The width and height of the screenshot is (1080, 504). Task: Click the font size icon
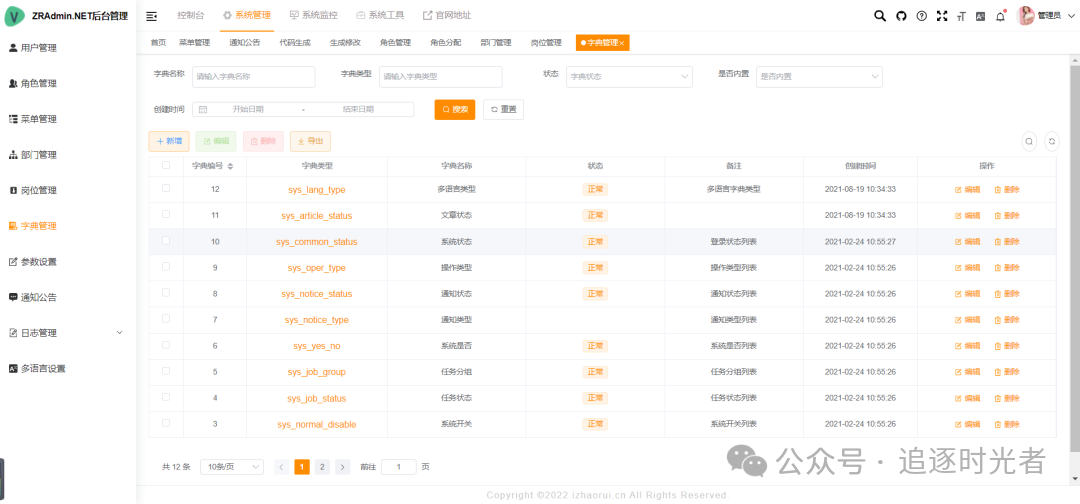pyautogui.click(x=961, y=16)
